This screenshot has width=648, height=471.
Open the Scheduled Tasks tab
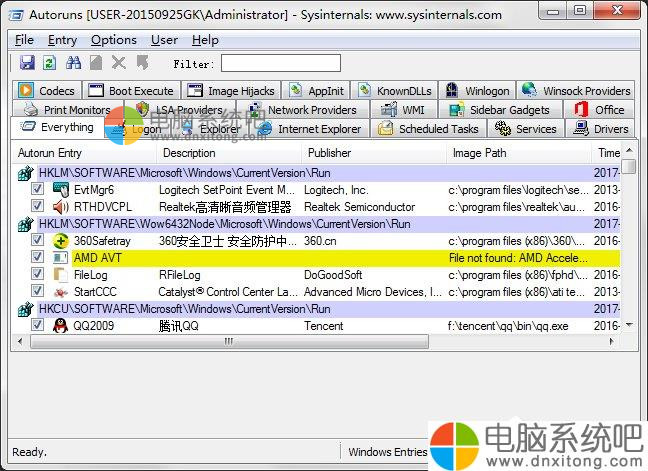pos(429,129)
